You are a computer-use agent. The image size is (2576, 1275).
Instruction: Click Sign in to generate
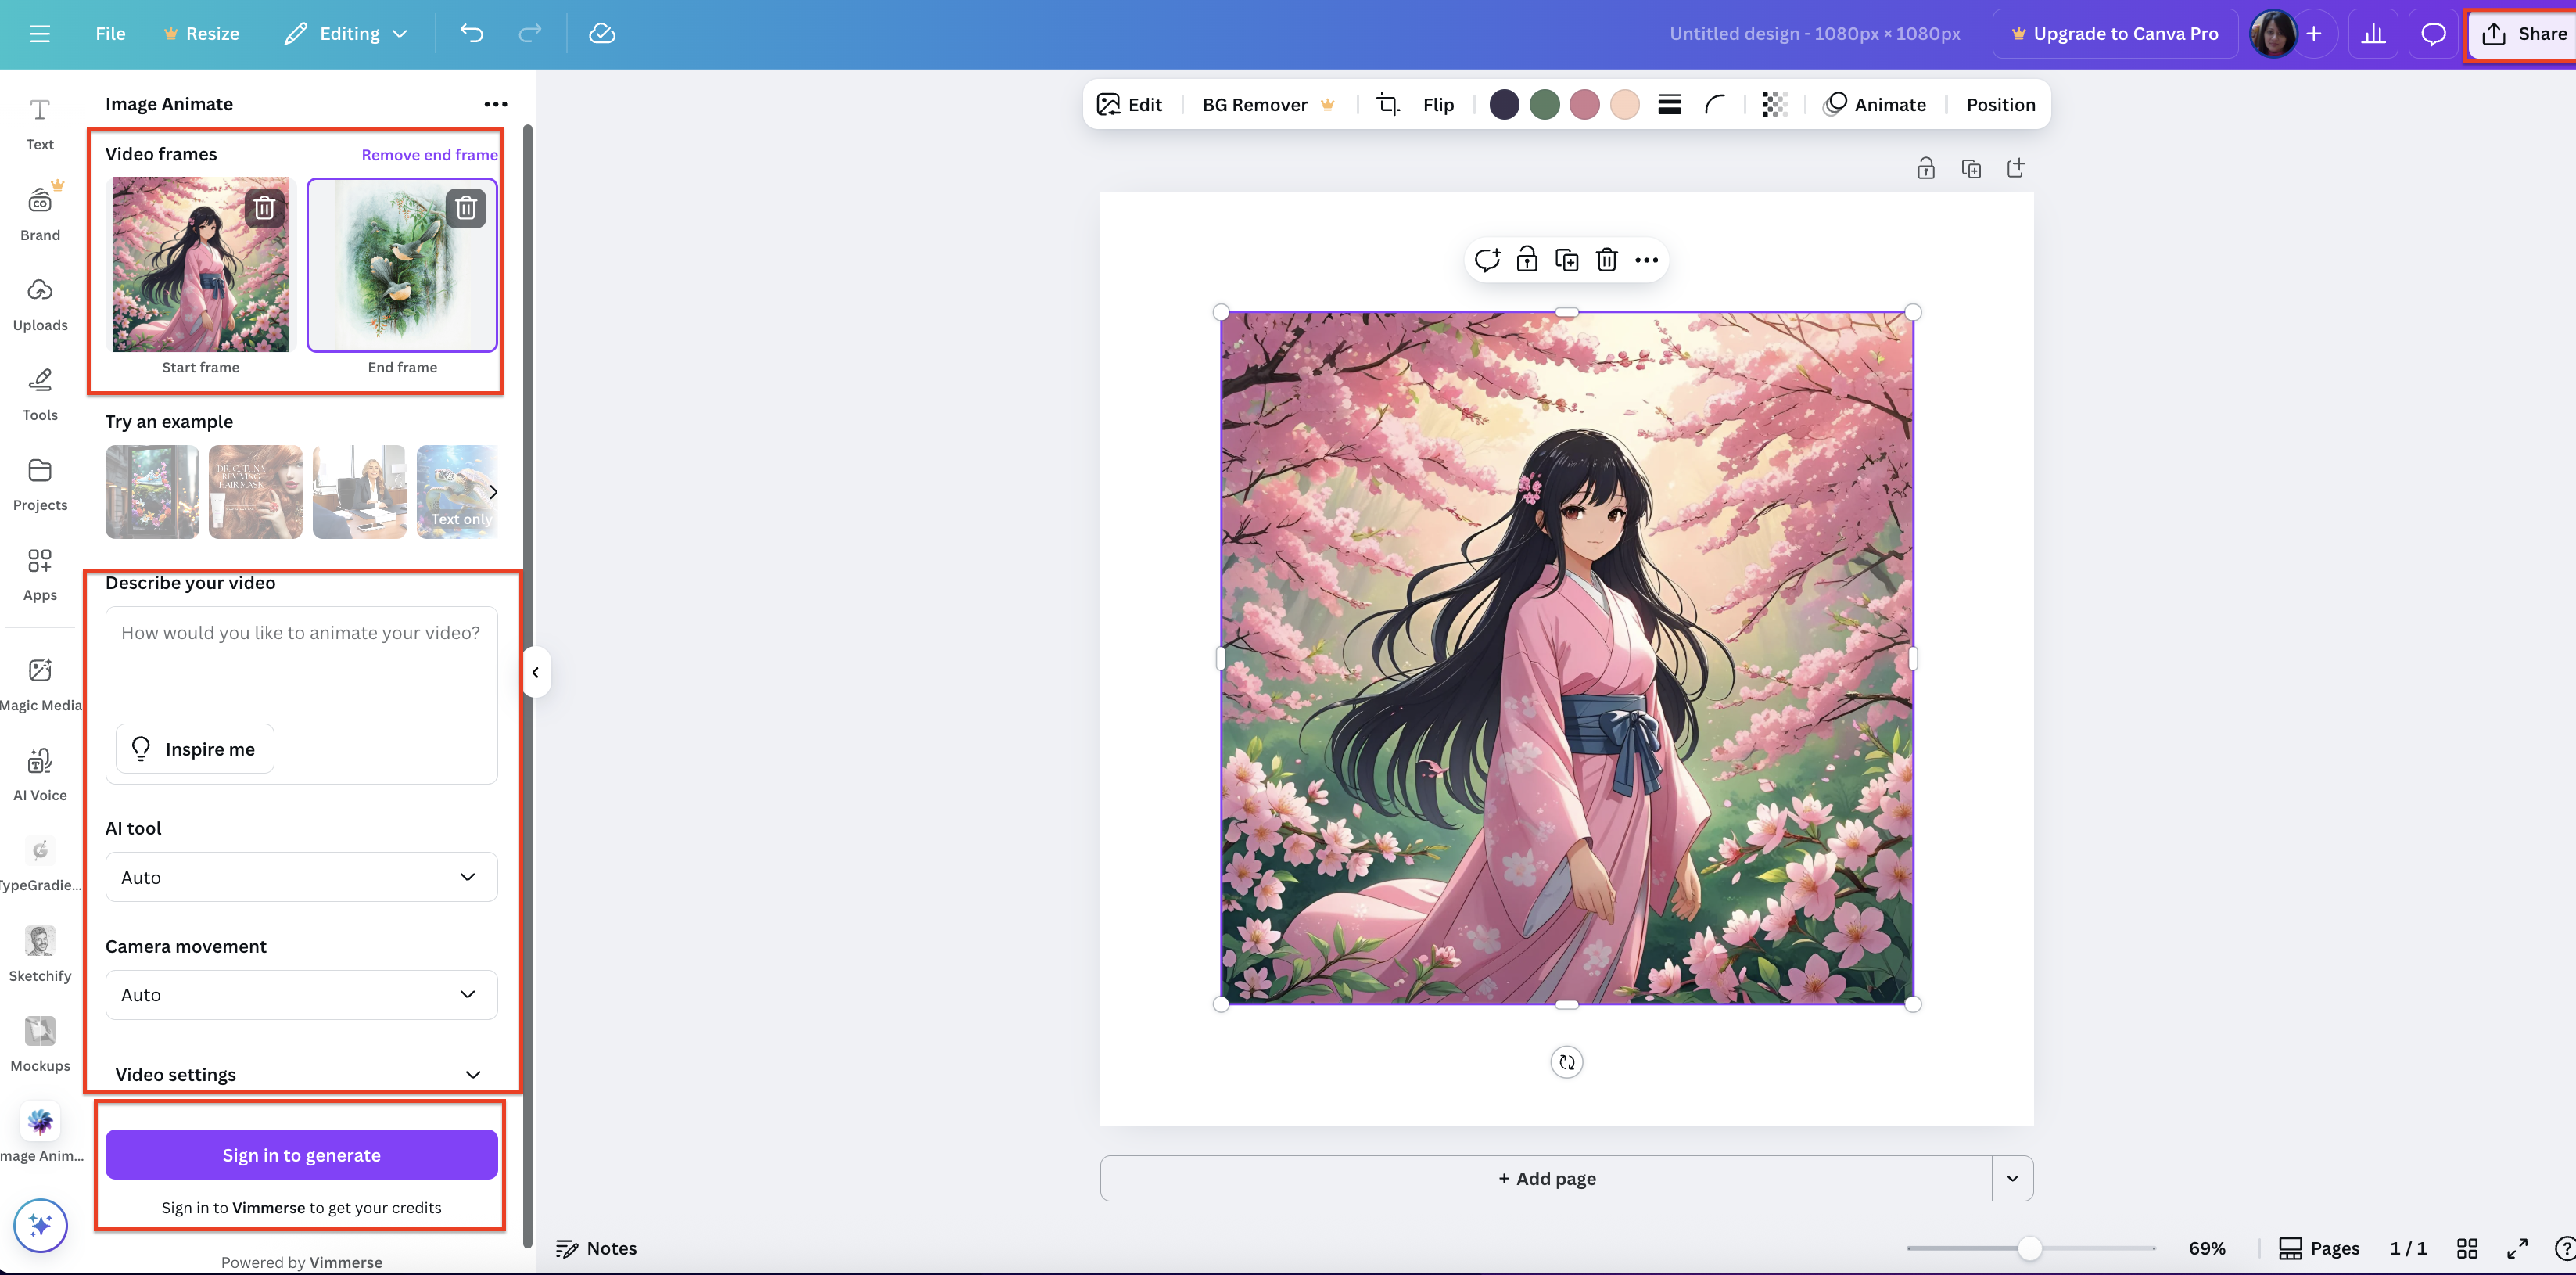pyautogui.click(x=300, y=1154)
